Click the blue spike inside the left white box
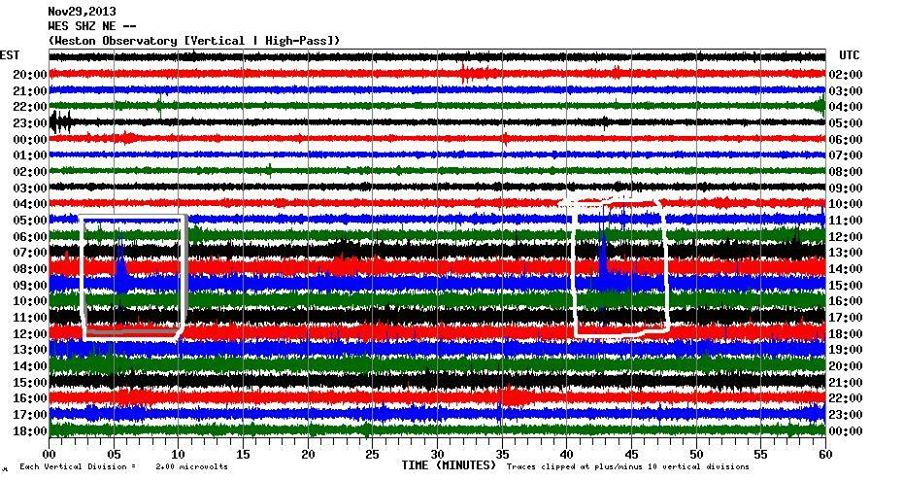The width and height of the screenshot is (903, 480). point(120,268)
